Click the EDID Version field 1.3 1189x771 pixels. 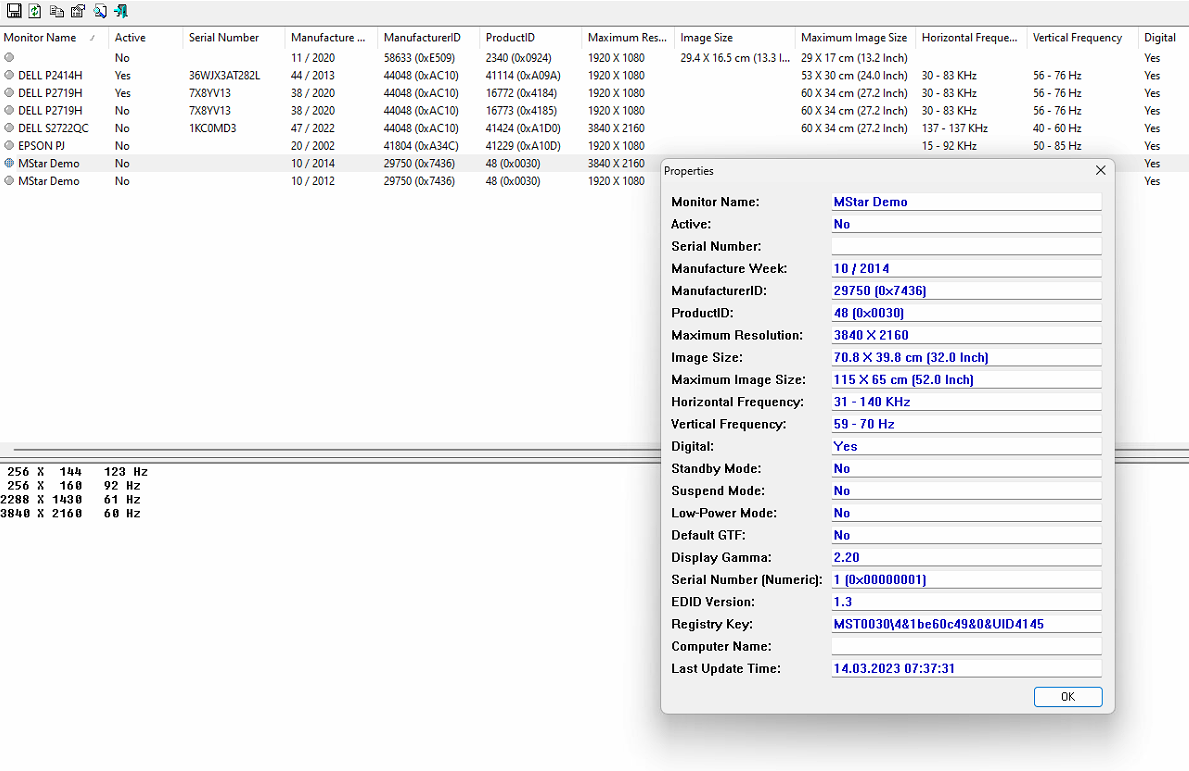[966, 602]
